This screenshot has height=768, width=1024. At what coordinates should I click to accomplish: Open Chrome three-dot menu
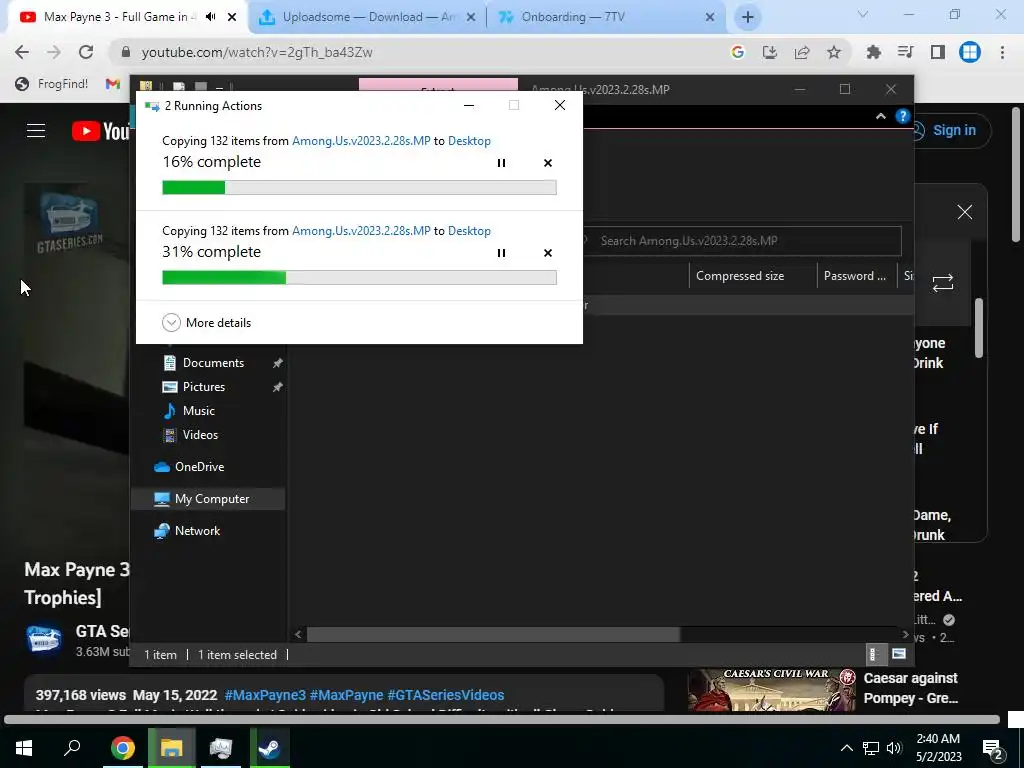click(x=1002, y=52)
